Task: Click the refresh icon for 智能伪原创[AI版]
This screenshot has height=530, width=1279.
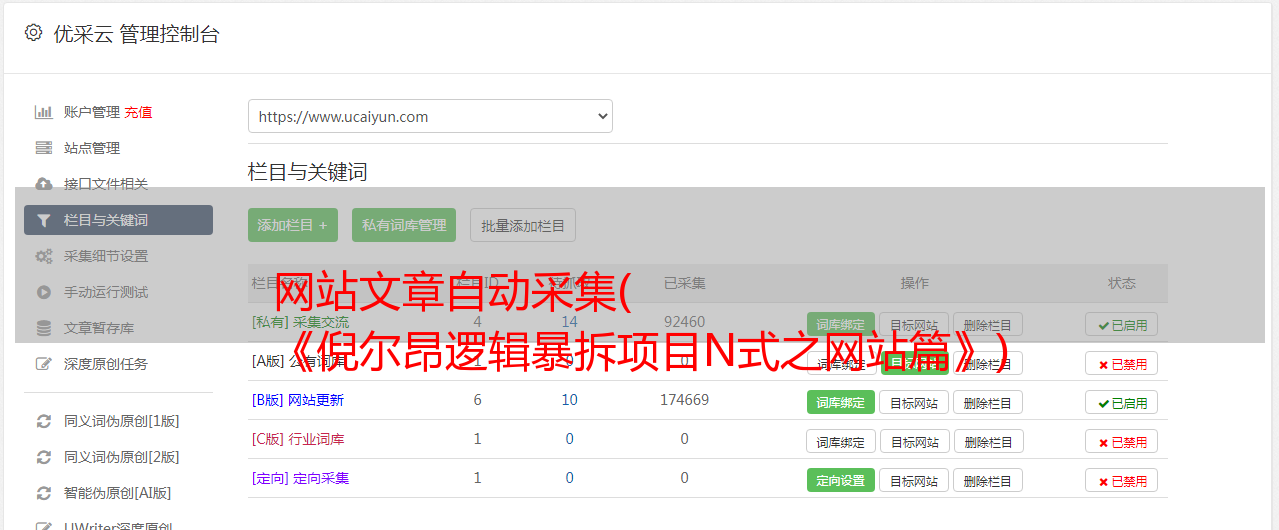Action: [43, 493]
